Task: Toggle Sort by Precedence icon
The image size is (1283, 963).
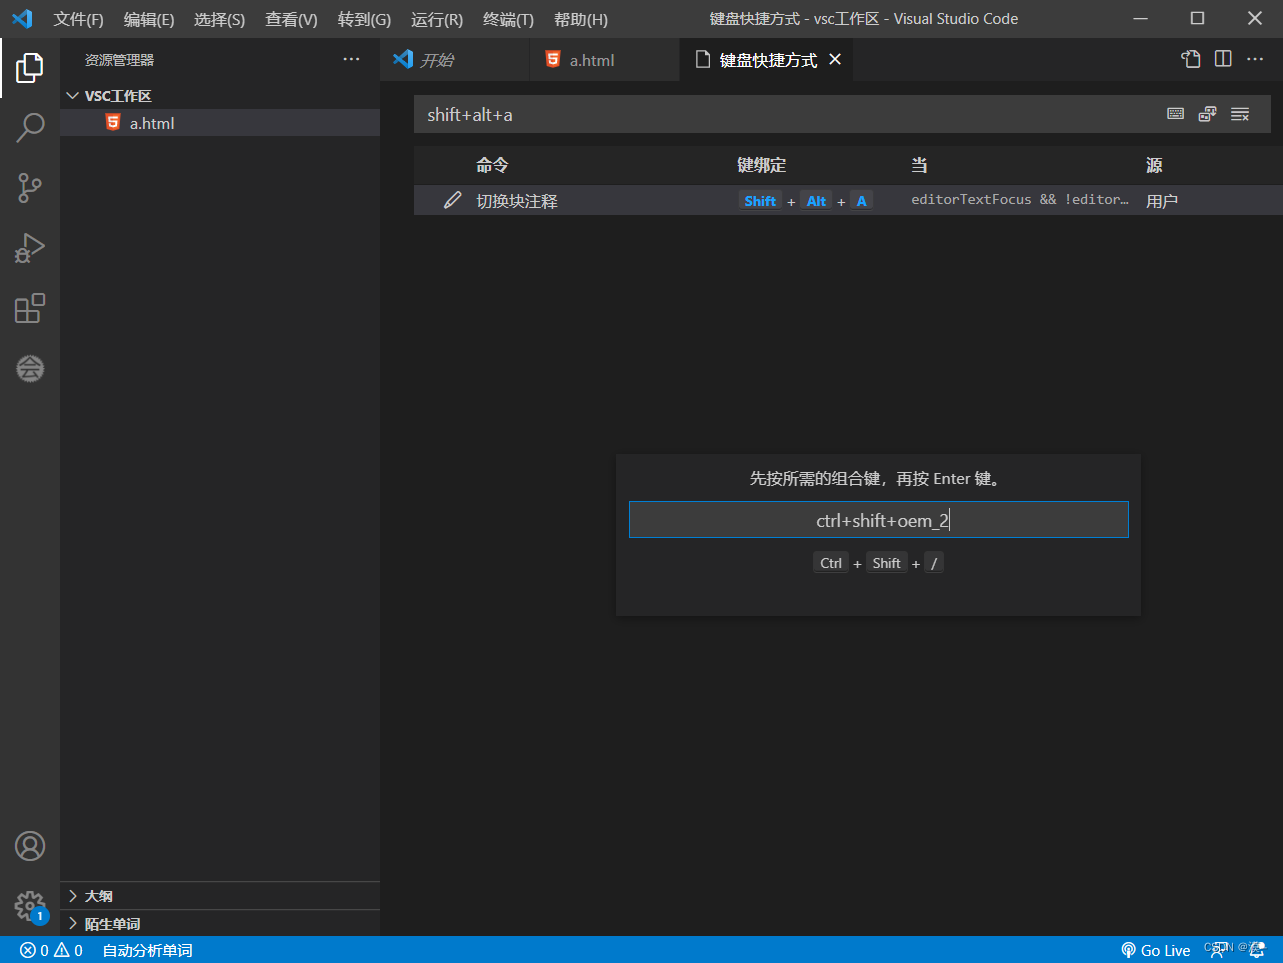Action: click(x=1208, y=114)
